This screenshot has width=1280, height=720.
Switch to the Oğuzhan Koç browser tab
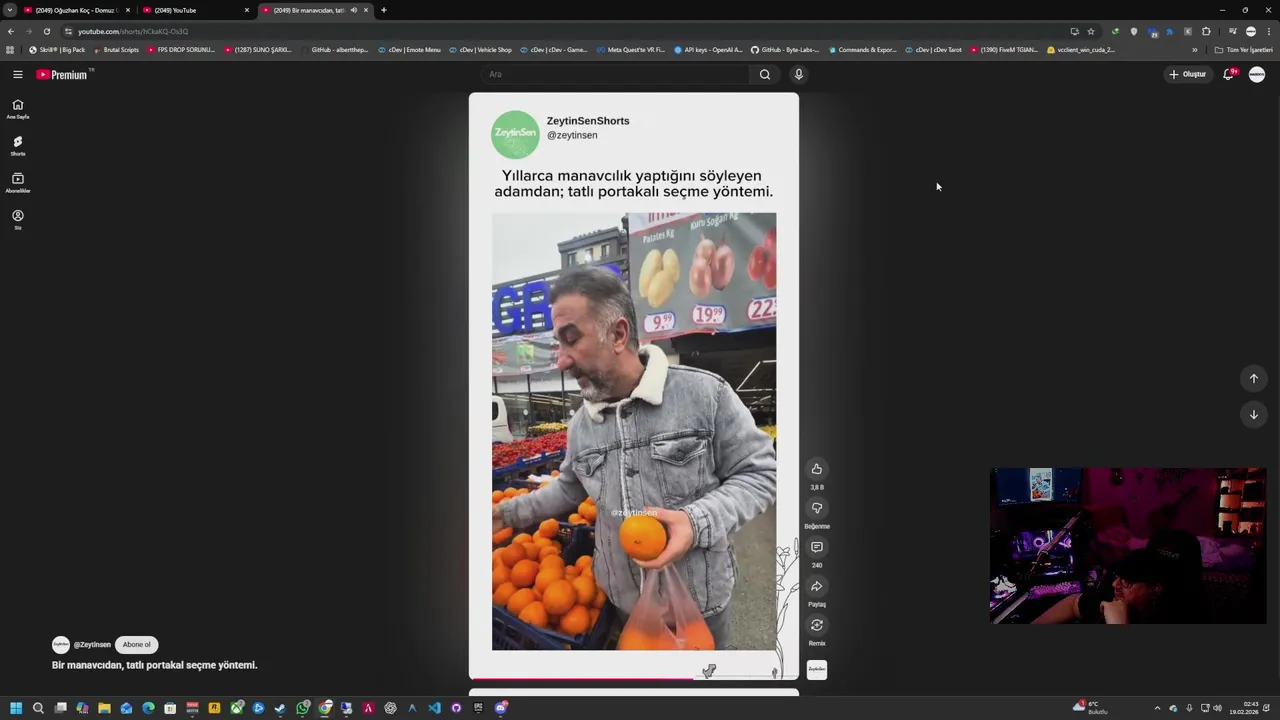pos(76,10)
